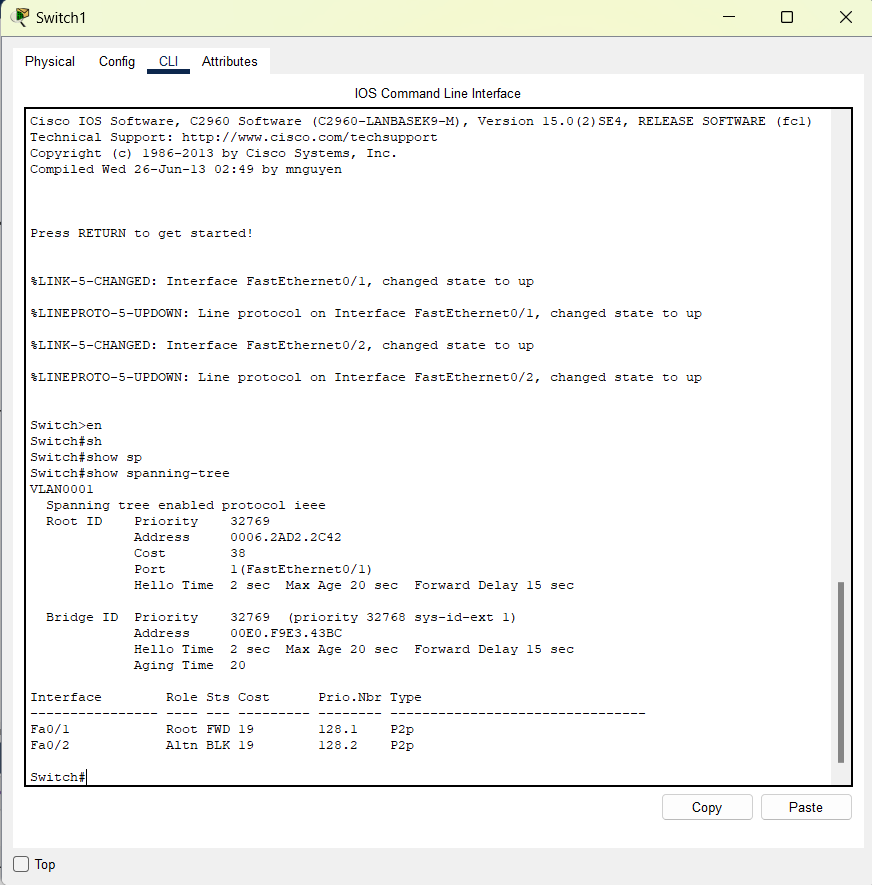
Task: Click the 'Press RETURN to get started!' line
Action: click(x=142, y=233)
